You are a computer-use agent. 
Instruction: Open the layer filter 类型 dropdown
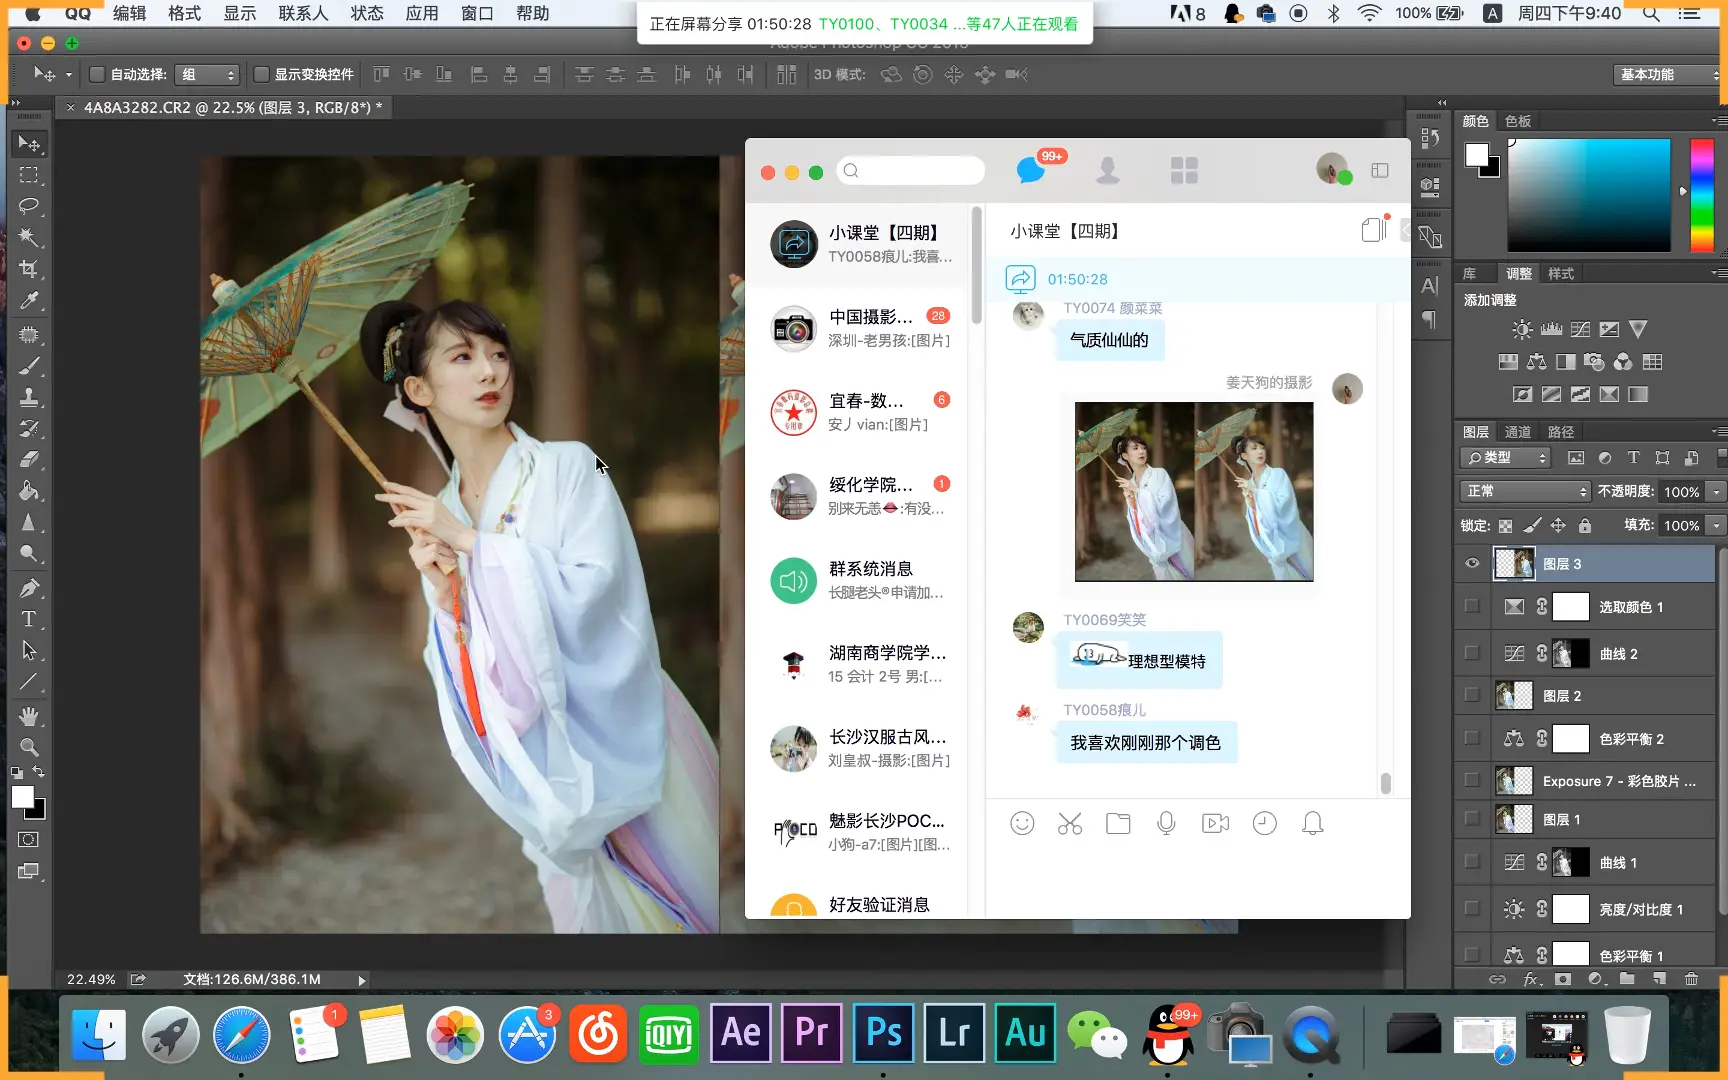(x=1505, y=457)
